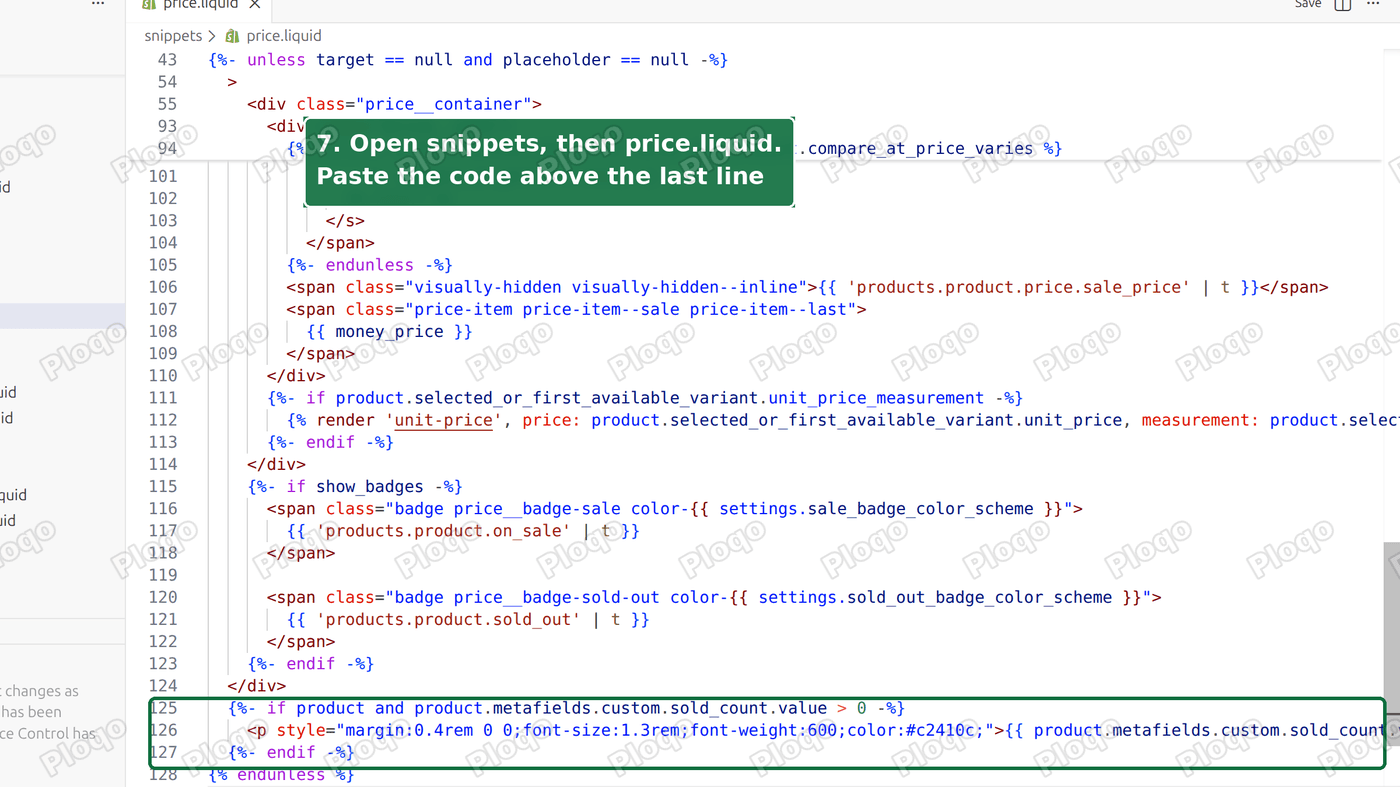Click the 'endunless' line at line 105

pos(370,265)
